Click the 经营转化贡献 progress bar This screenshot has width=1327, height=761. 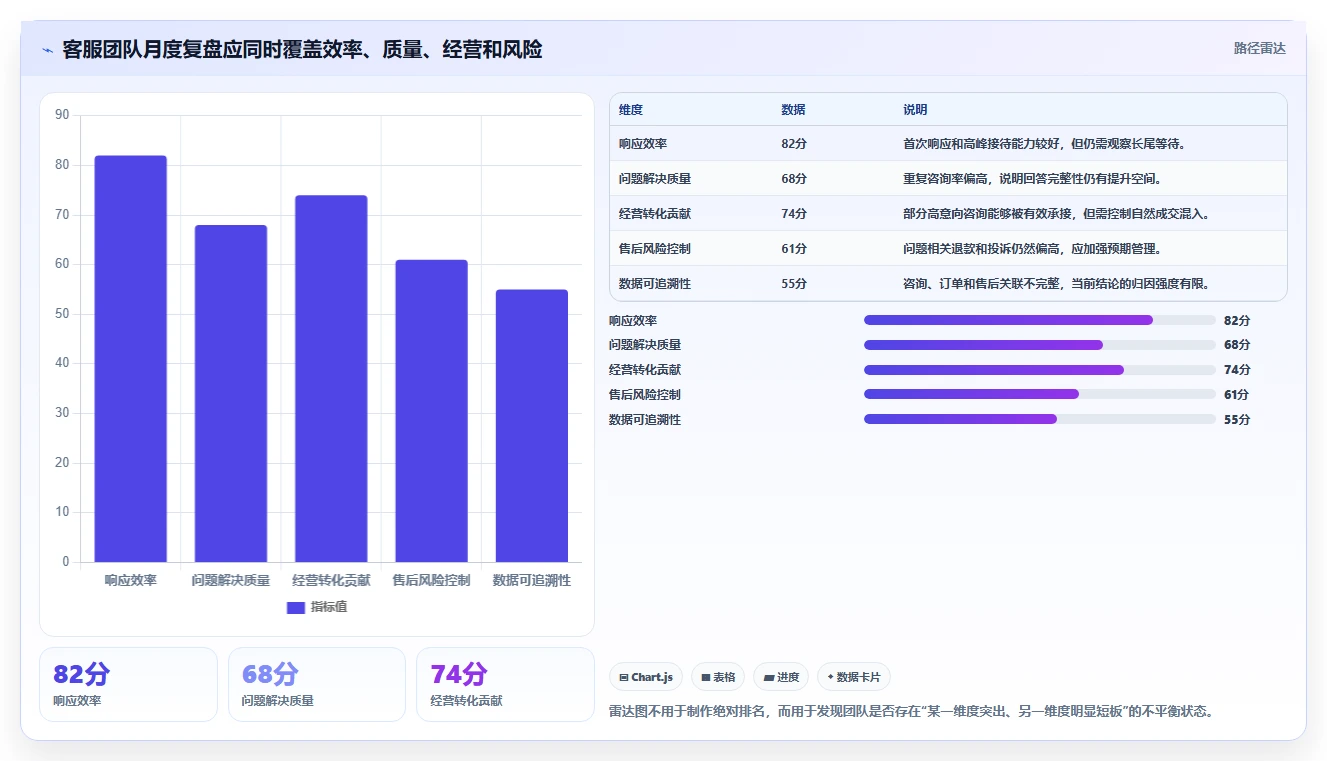coord(1040,370)
